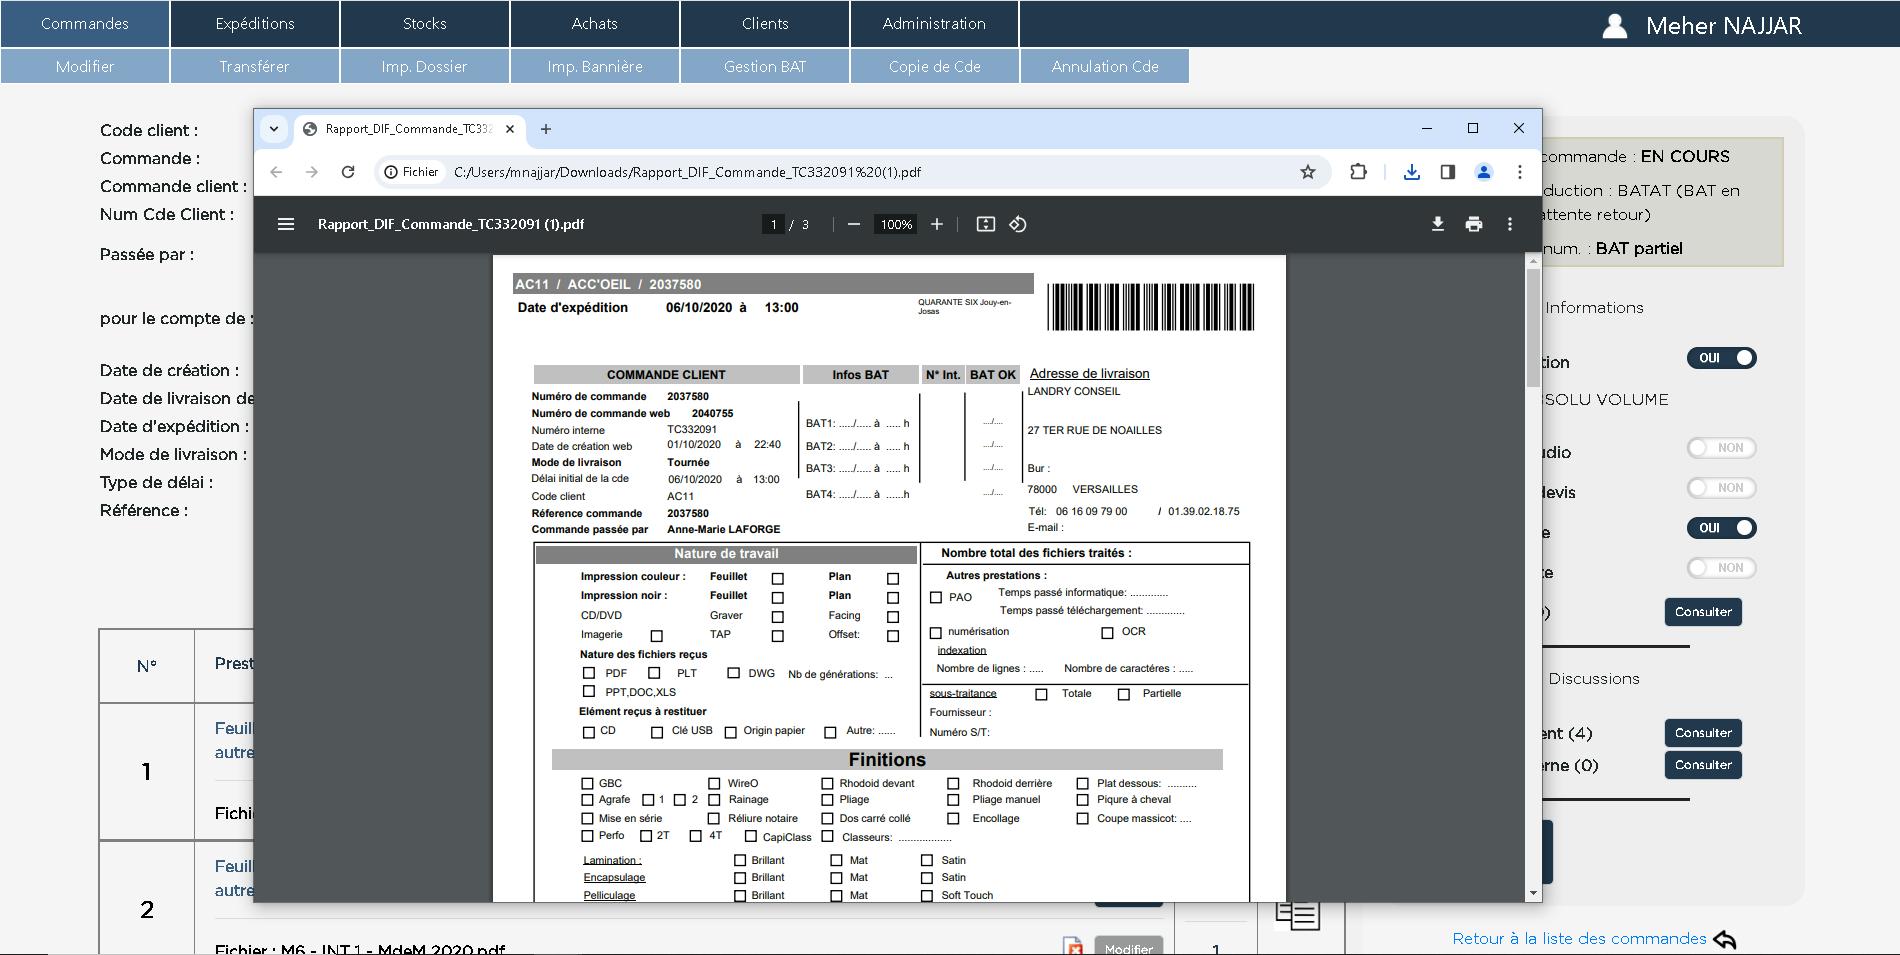The height and width of the screenshot is (955, 1900).
Task: Expand the browser tab search chevron
Action: tap(273, 129)
